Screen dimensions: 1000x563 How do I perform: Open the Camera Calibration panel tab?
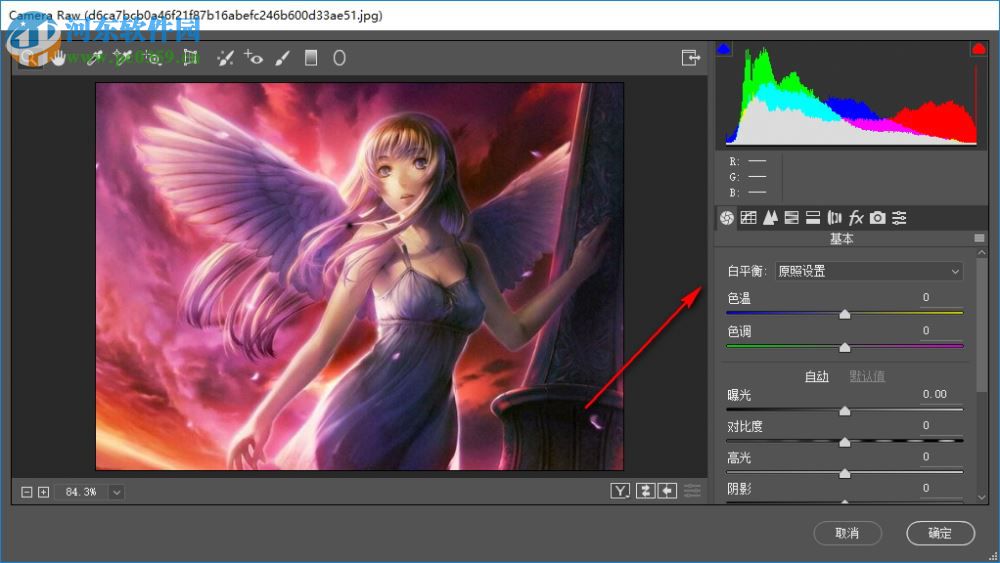point(878,218)
